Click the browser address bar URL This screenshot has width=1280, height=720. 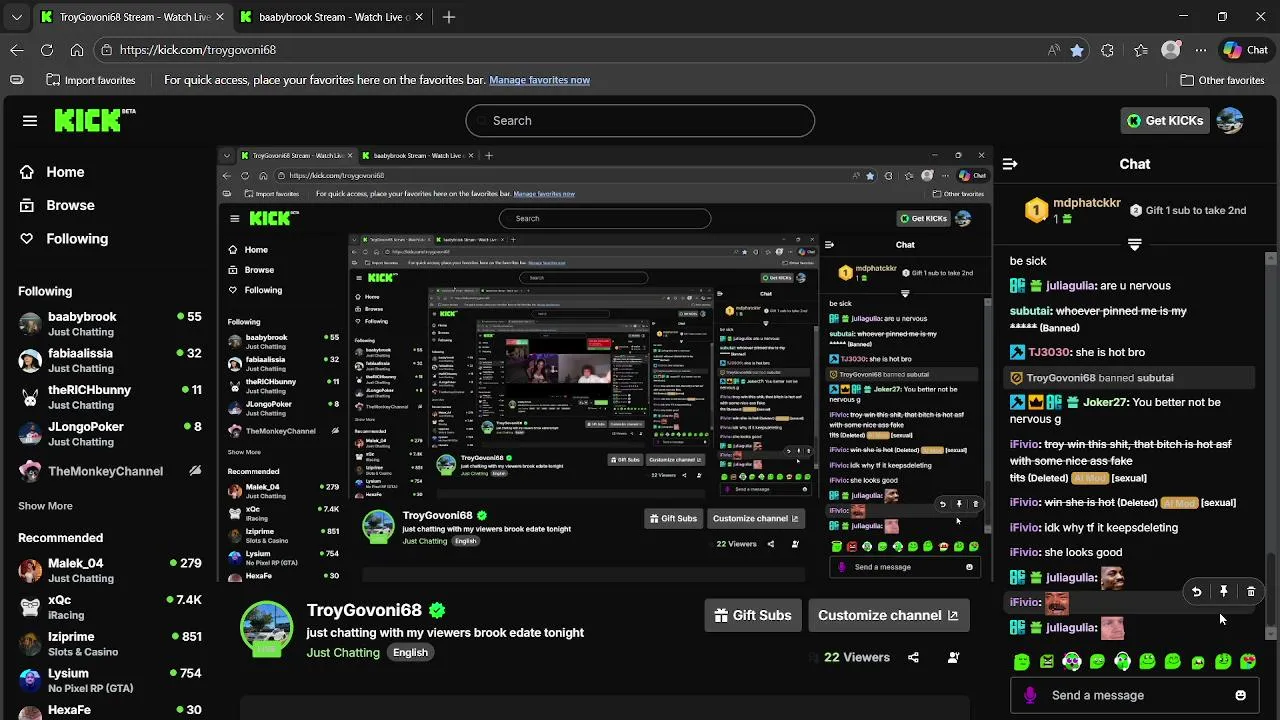pyautogui.click(x=198, y=50)
